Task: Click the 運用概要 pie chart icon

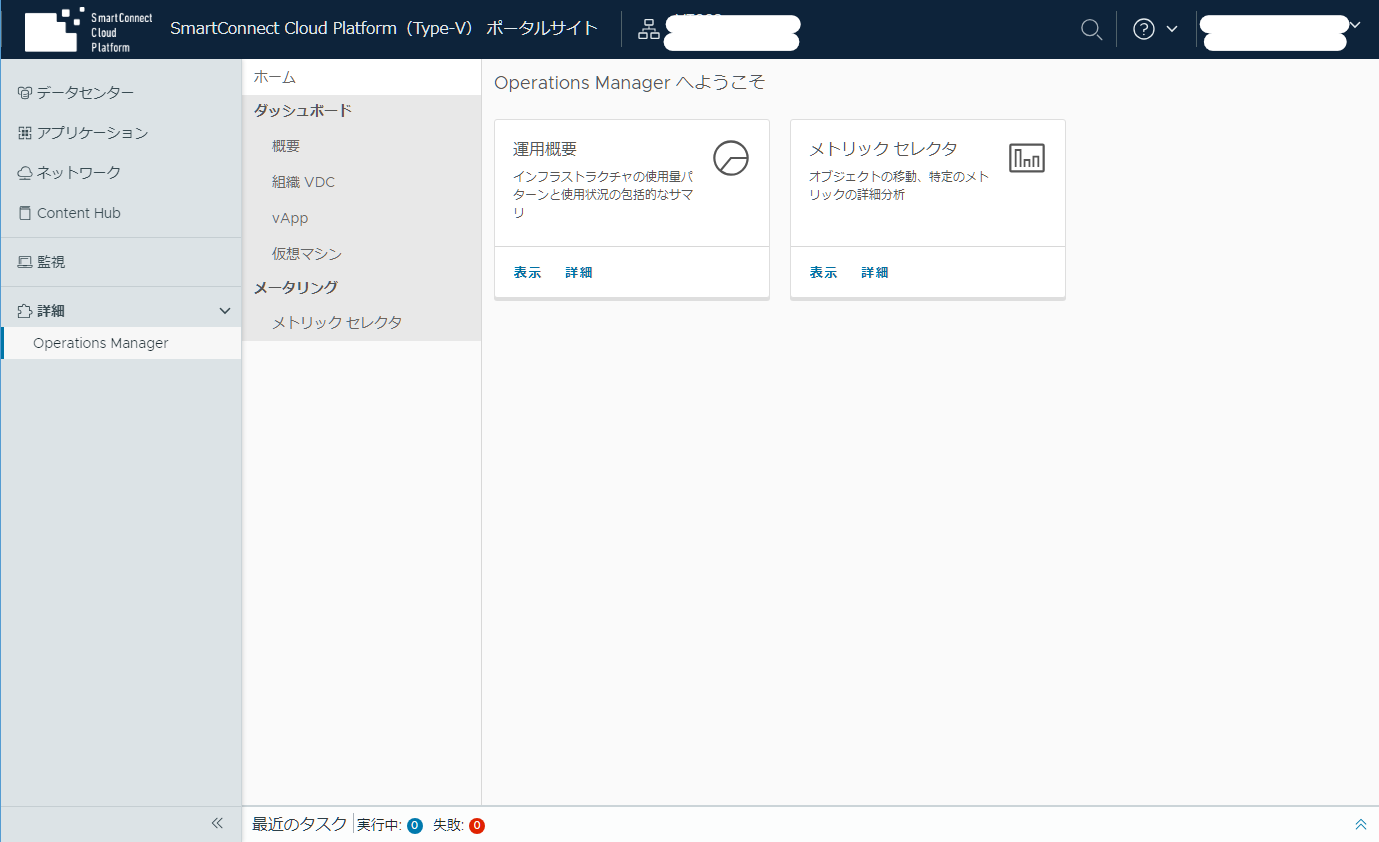Action: click(731, 158)
